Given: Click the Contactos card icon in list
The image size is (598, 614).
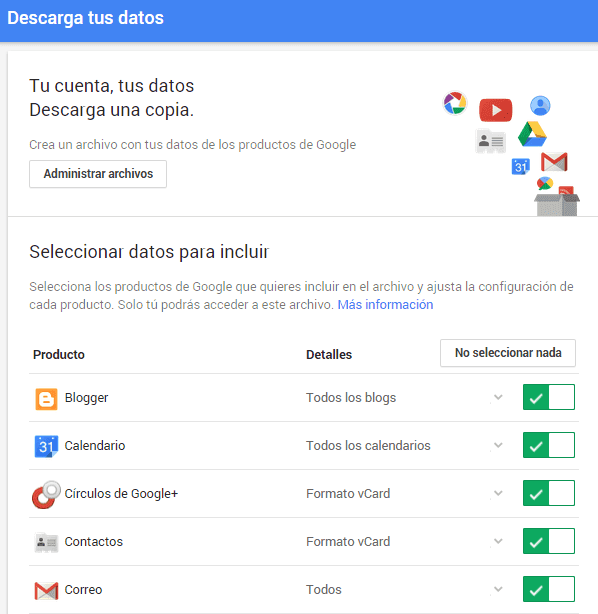Looking at the screenshot, I should (46, 542).
